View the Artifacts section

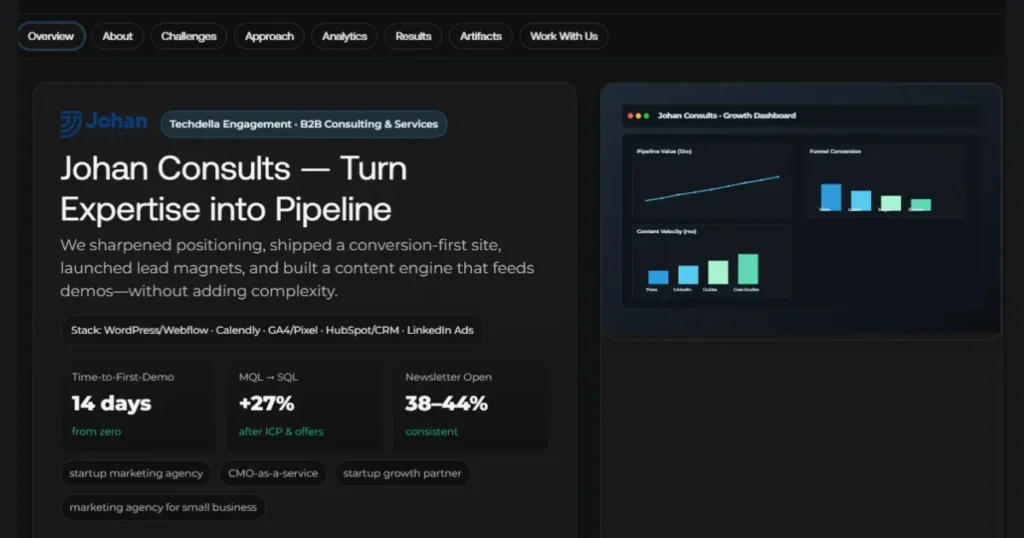(x=481, y=37)
